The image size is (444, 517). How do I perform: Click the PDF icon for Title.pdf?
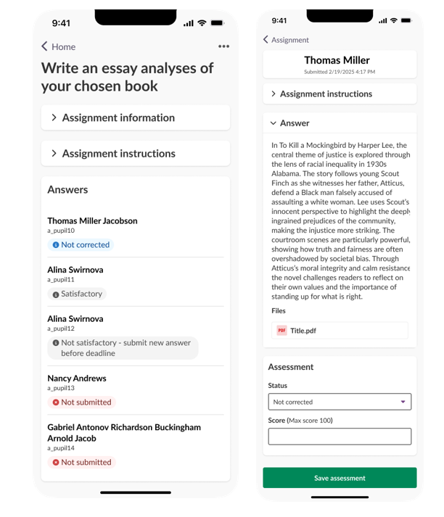click(x=282, y=330)
